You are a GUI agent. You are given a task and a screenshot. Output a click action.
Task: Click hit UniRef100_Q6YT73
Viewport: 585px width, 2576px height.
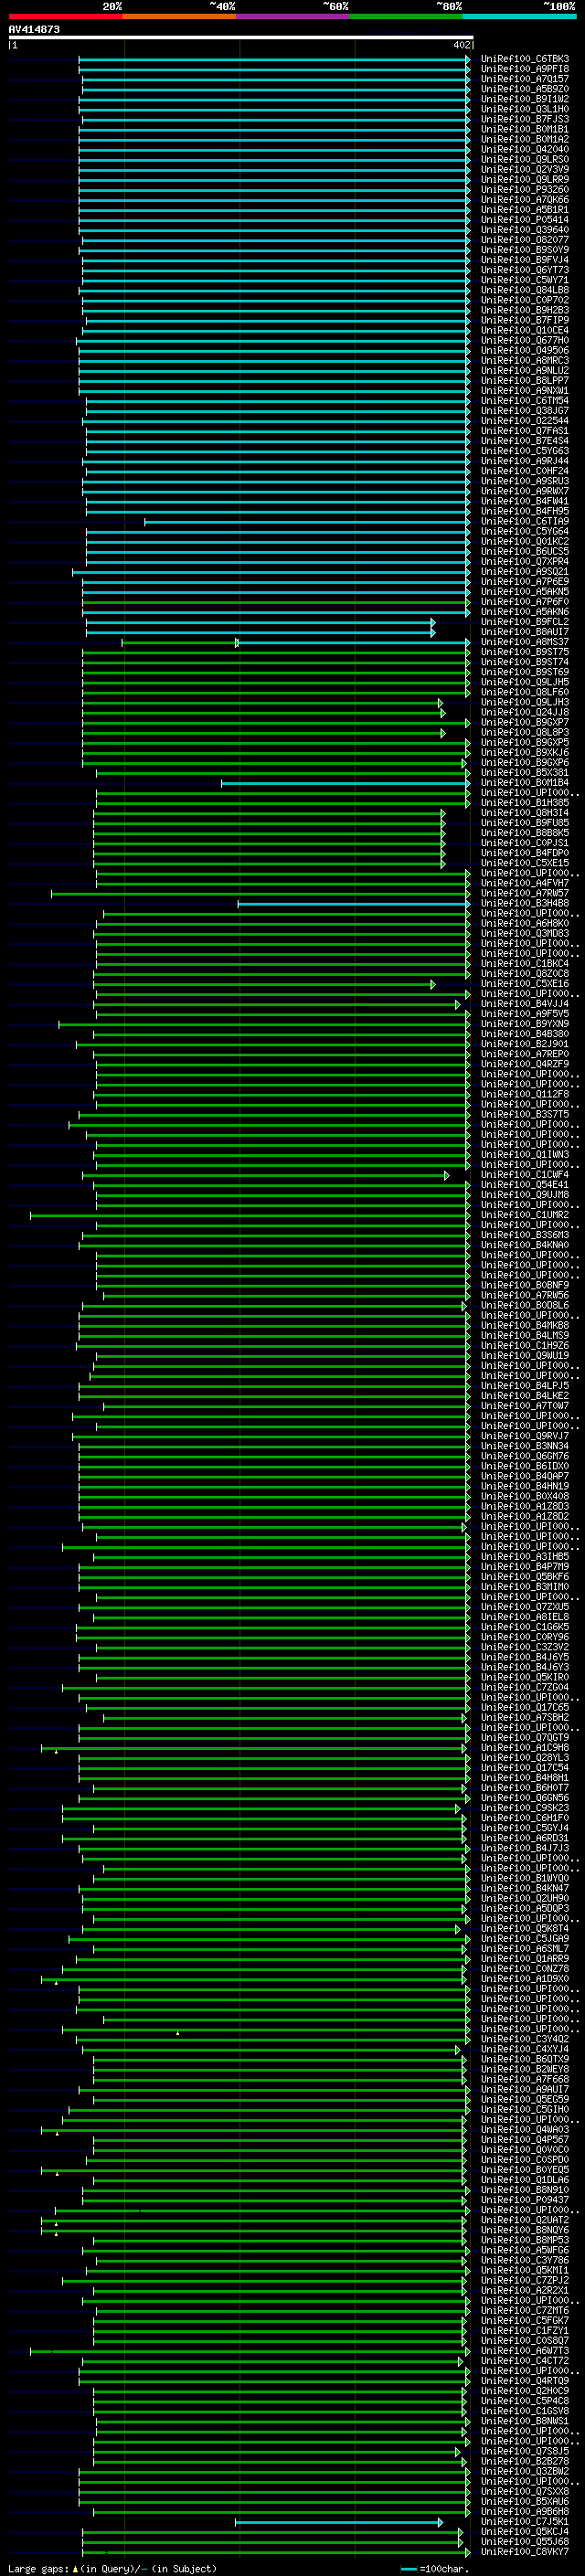(x=524, y=270)
